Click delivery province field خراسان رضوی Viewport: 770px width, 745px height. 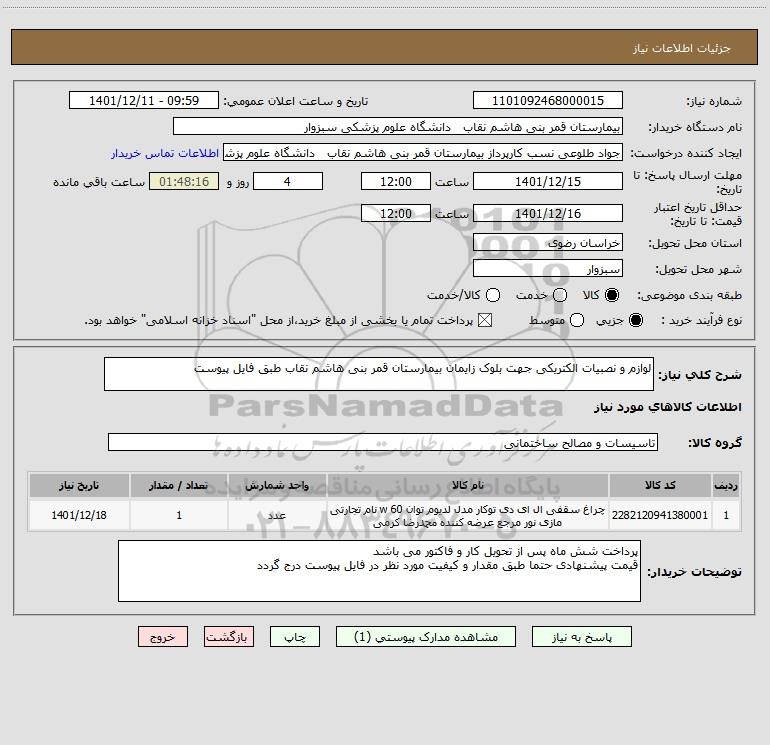pyautogui.click(x=548, y=242)
